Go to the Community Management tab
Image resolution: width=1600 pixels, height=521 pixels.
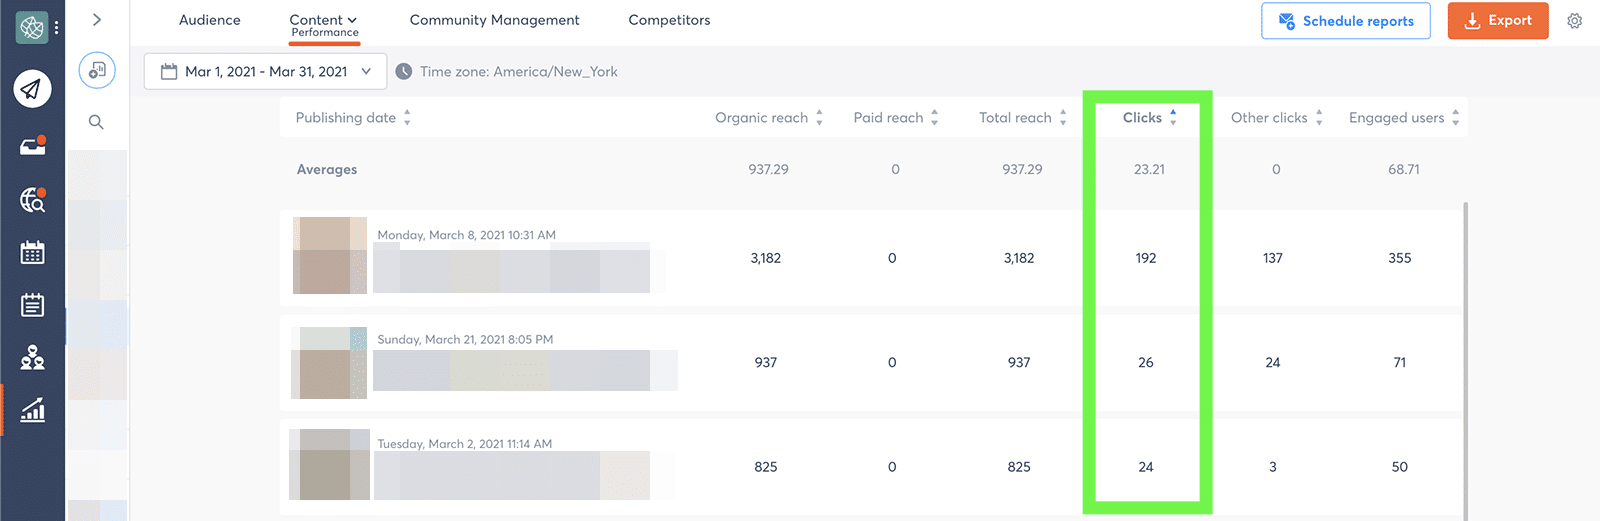click(494, 20)
